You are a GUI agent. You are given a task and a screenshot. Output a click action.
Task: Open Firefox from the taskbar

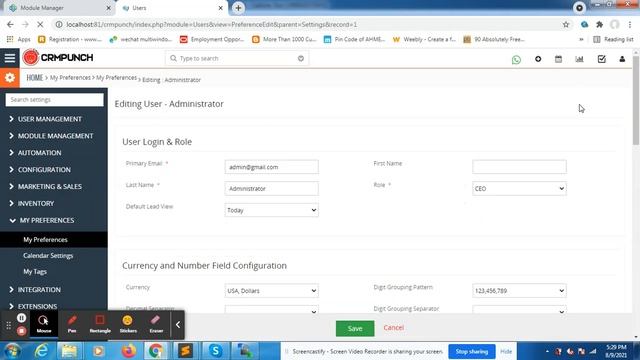(129, 351)
